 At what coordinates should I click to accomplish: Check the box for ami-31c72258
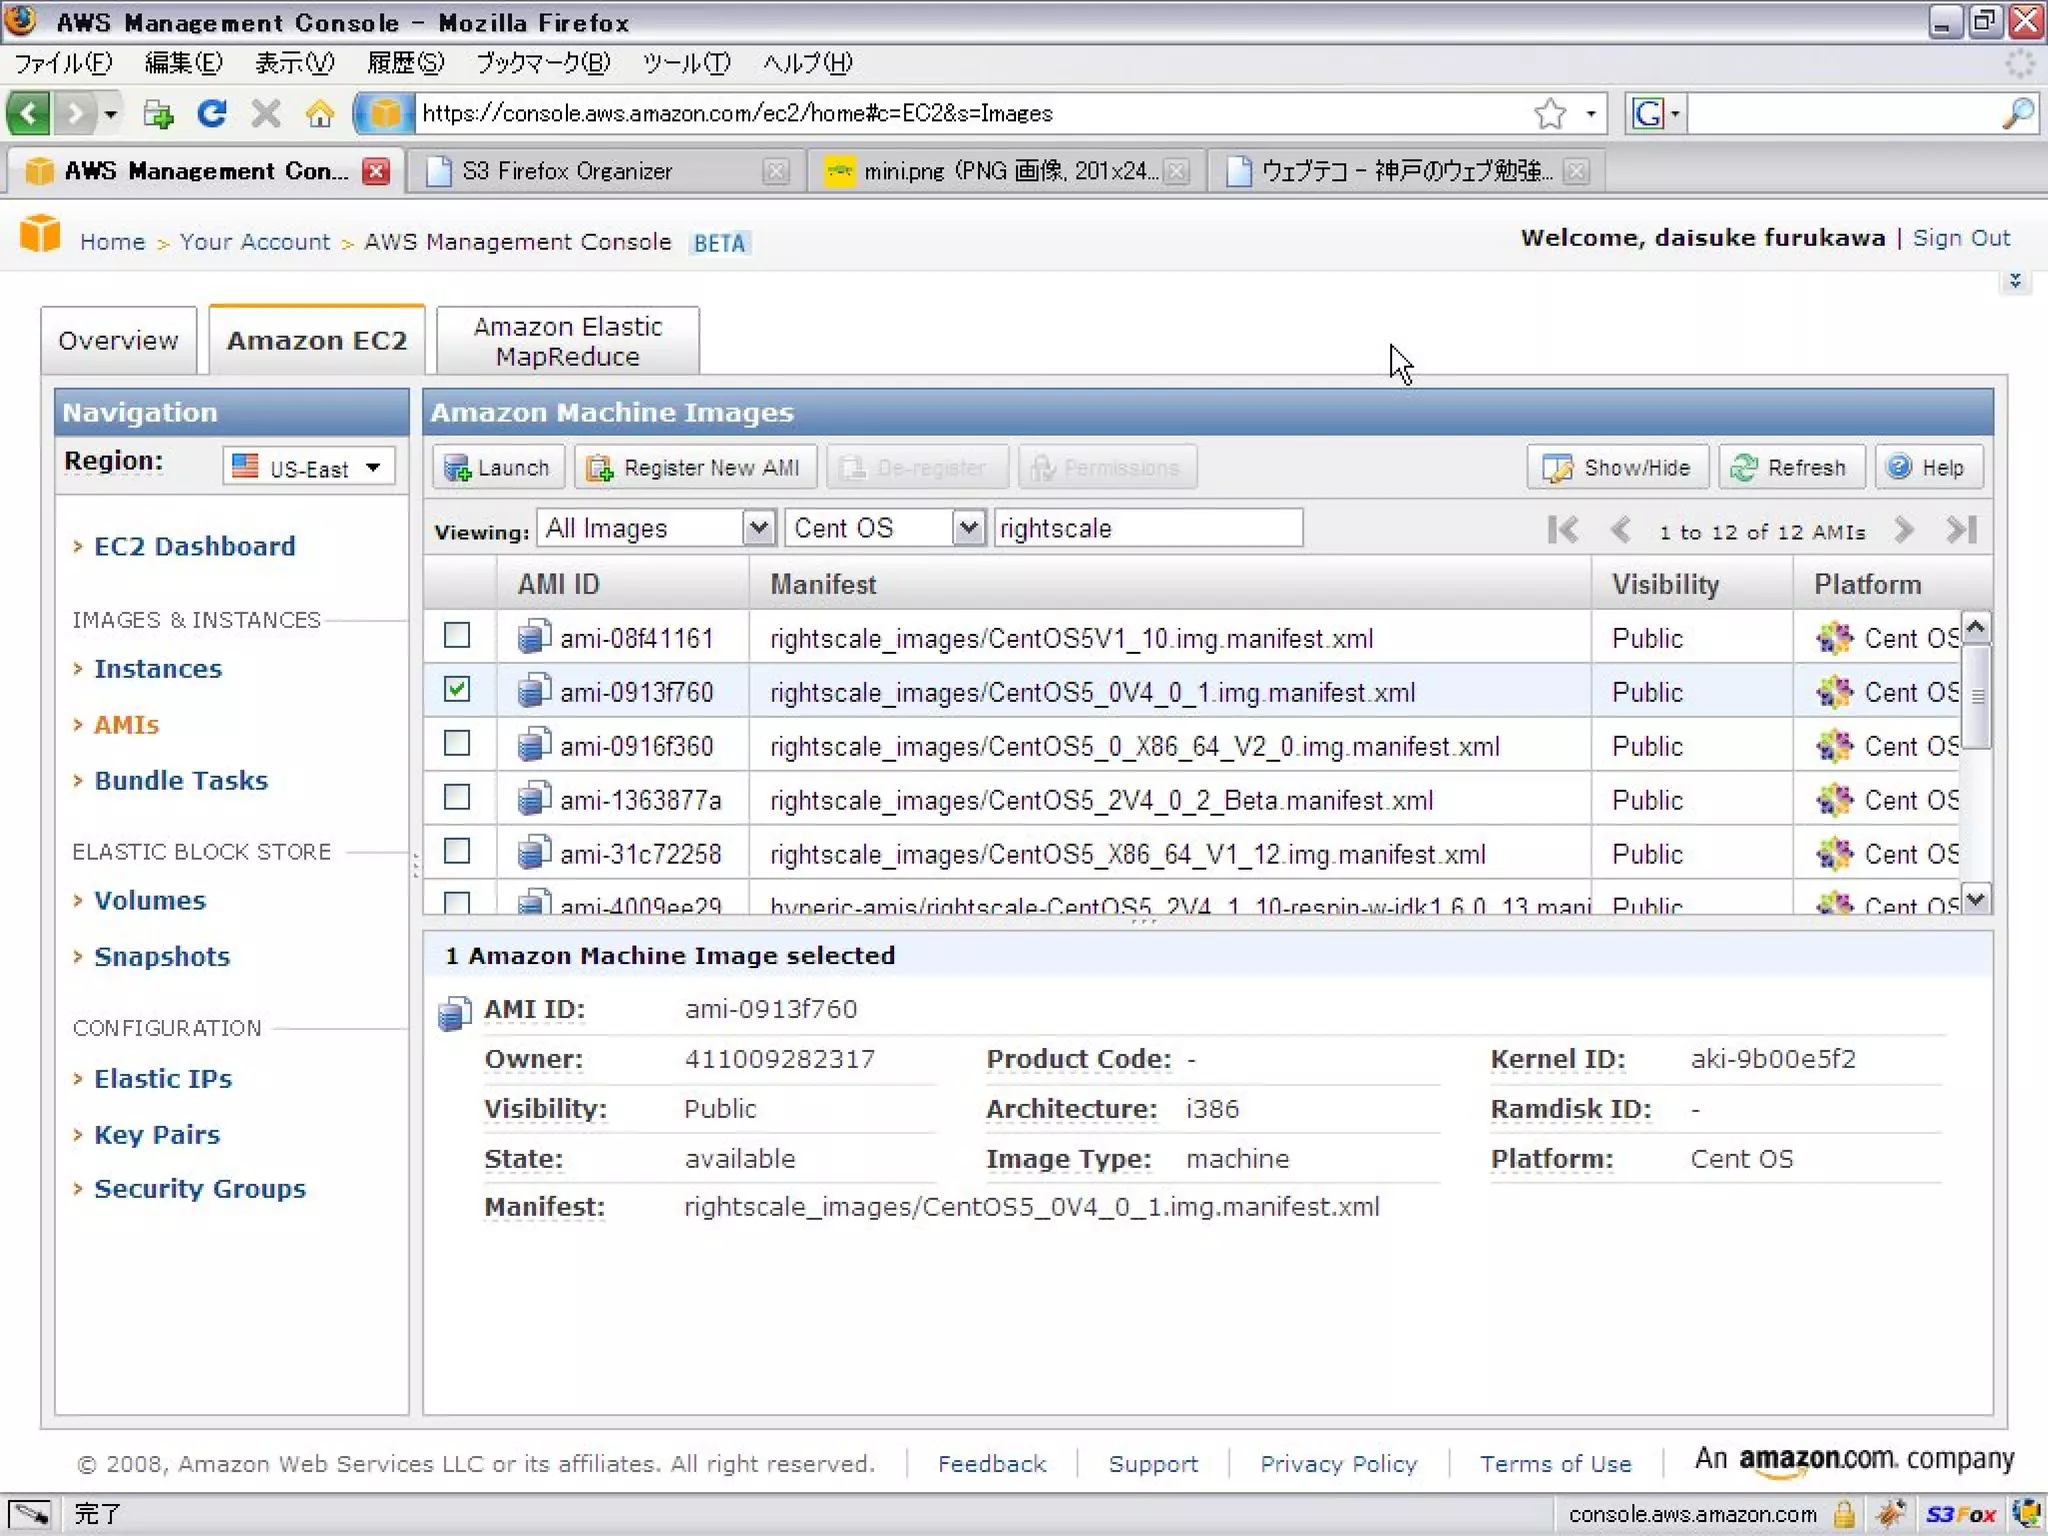pos(457,851)
